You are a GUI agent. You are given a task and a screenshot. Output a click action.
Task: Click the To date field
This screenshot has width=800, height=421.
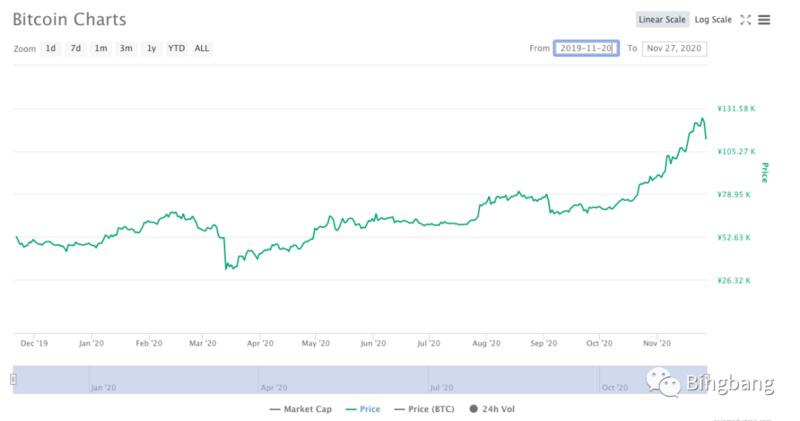(x=675, y=48)
